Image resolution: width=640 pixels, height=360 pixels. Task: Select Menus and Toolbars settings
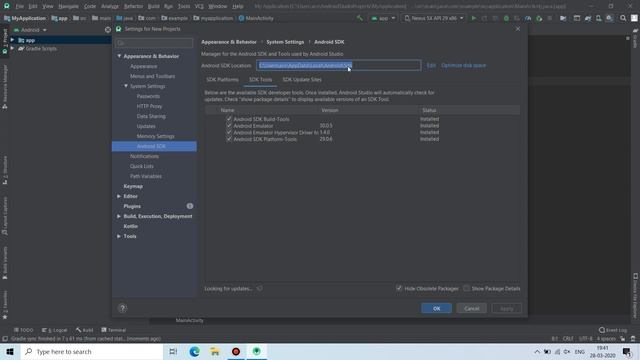point(152,76)
